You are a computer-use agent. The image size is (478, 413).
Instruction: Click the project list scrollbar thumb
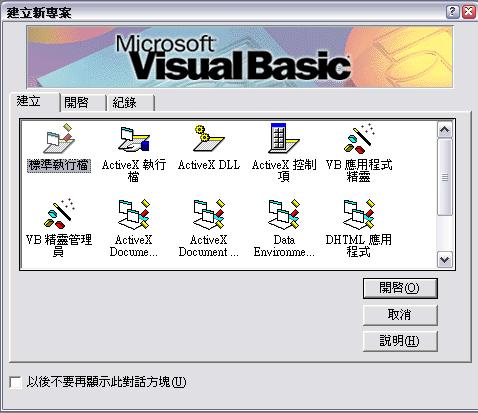[x=445, y=177]
